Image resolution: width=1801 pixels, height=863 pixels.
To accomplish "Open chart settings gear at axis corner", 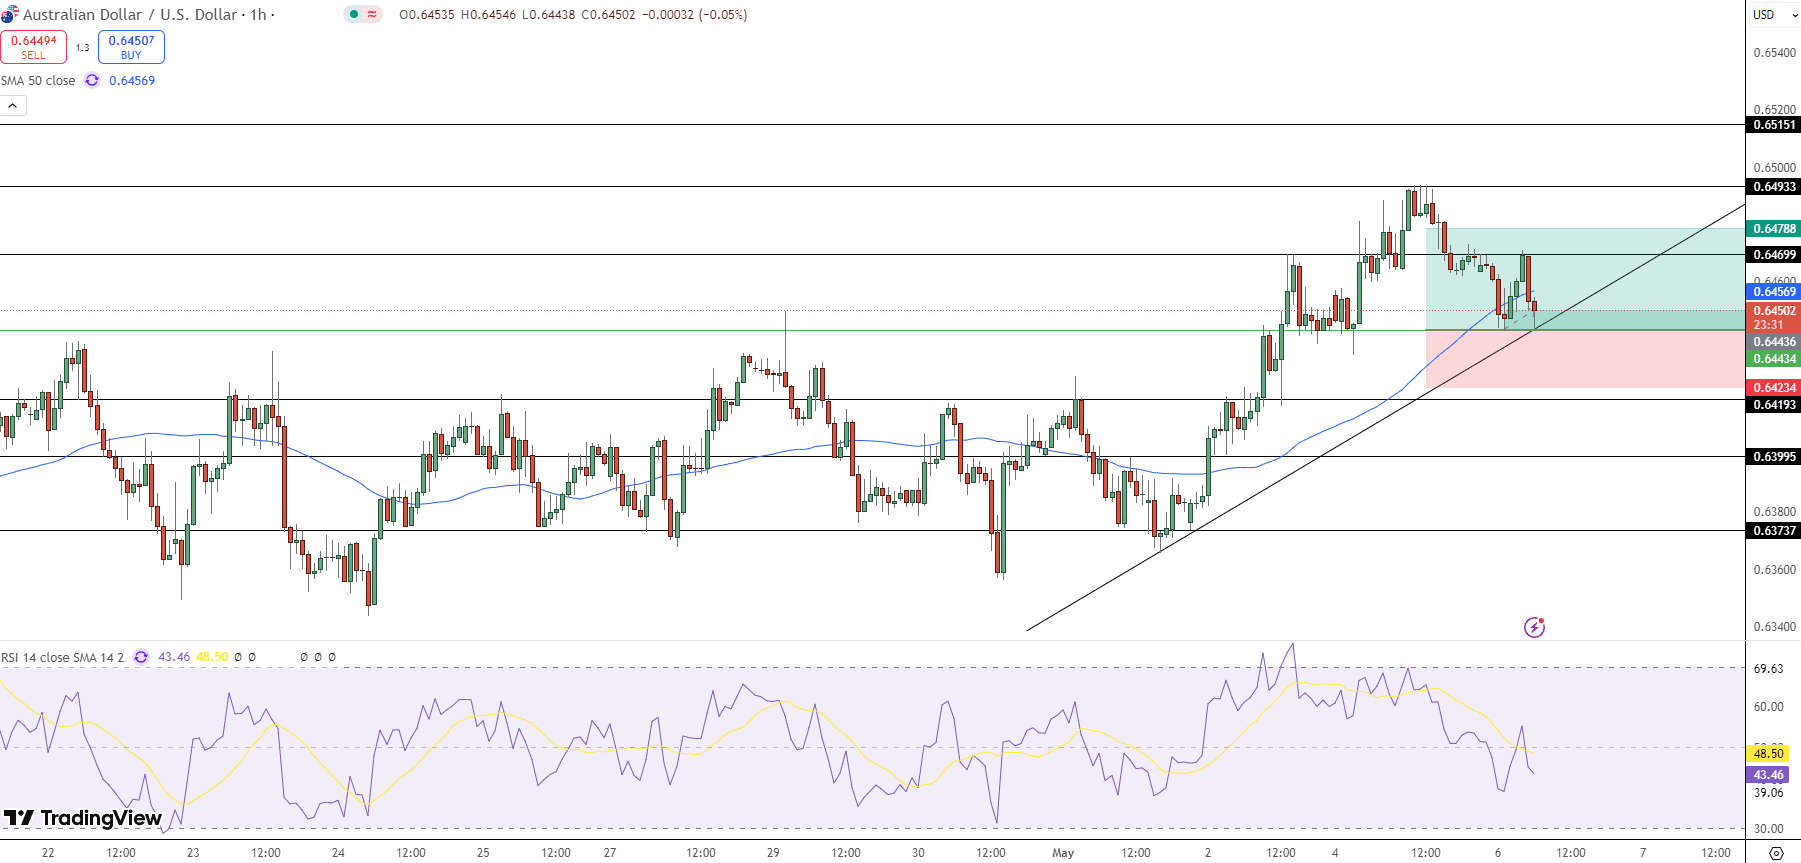I will (x=1776, y=853).
